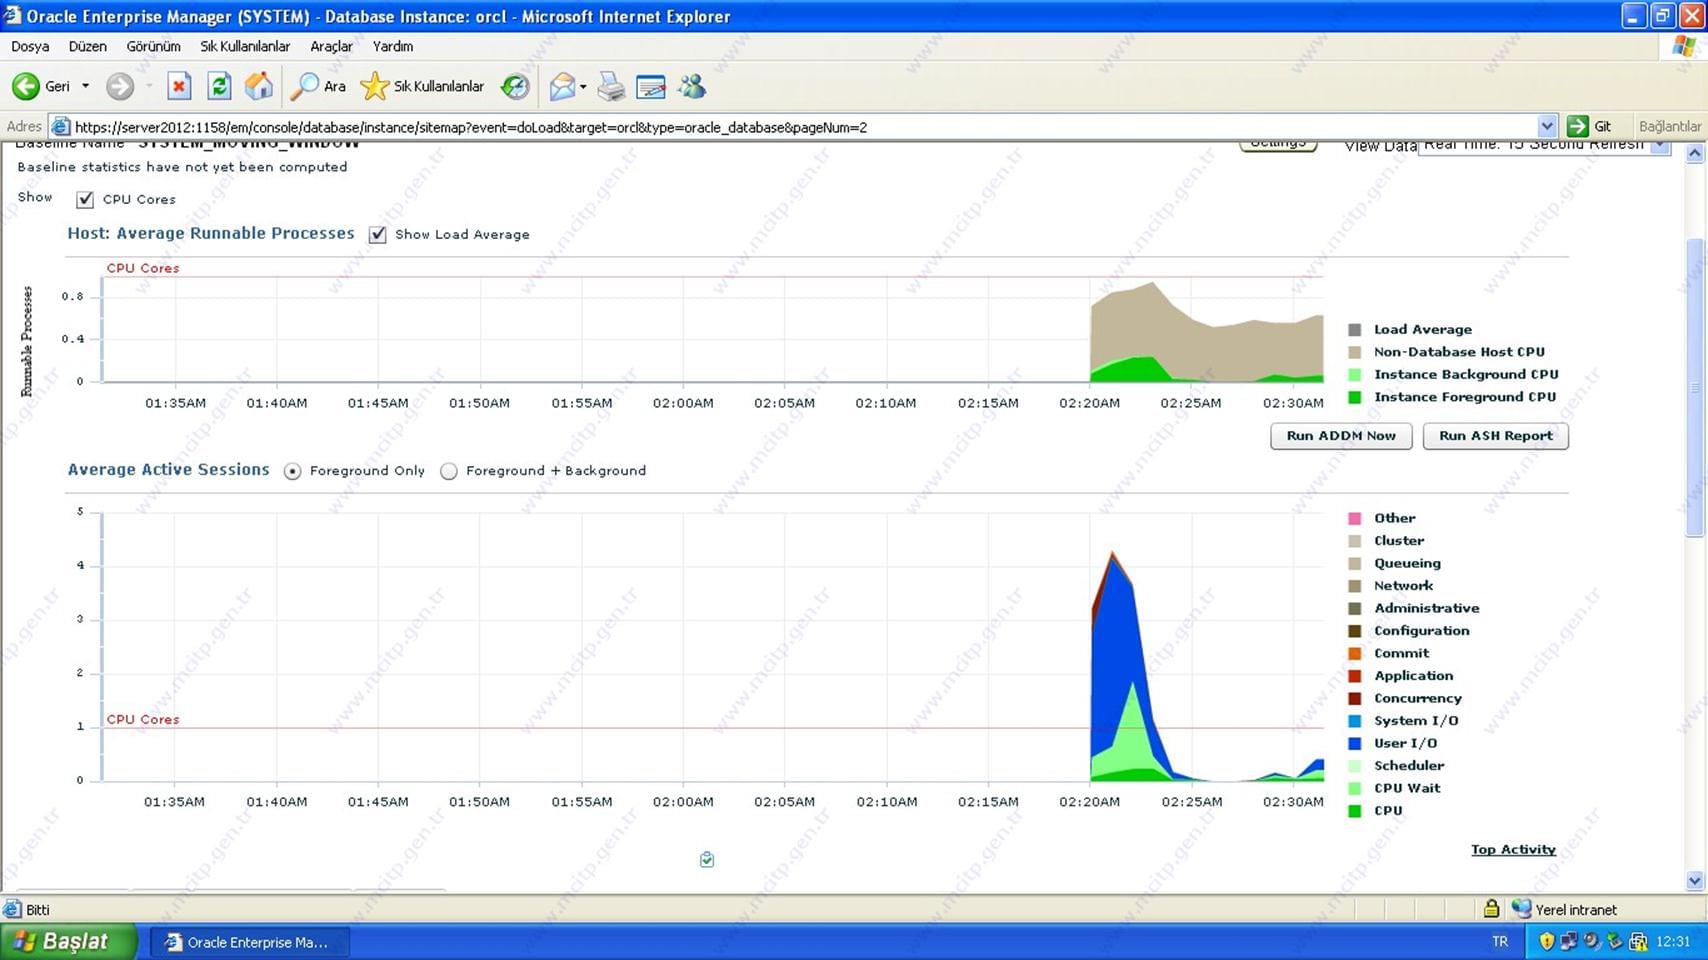Image resolution: width=1708 pixels, height=960 pixels.
Task: Open the Görünüm menu
Action: [x=153, y=46]
